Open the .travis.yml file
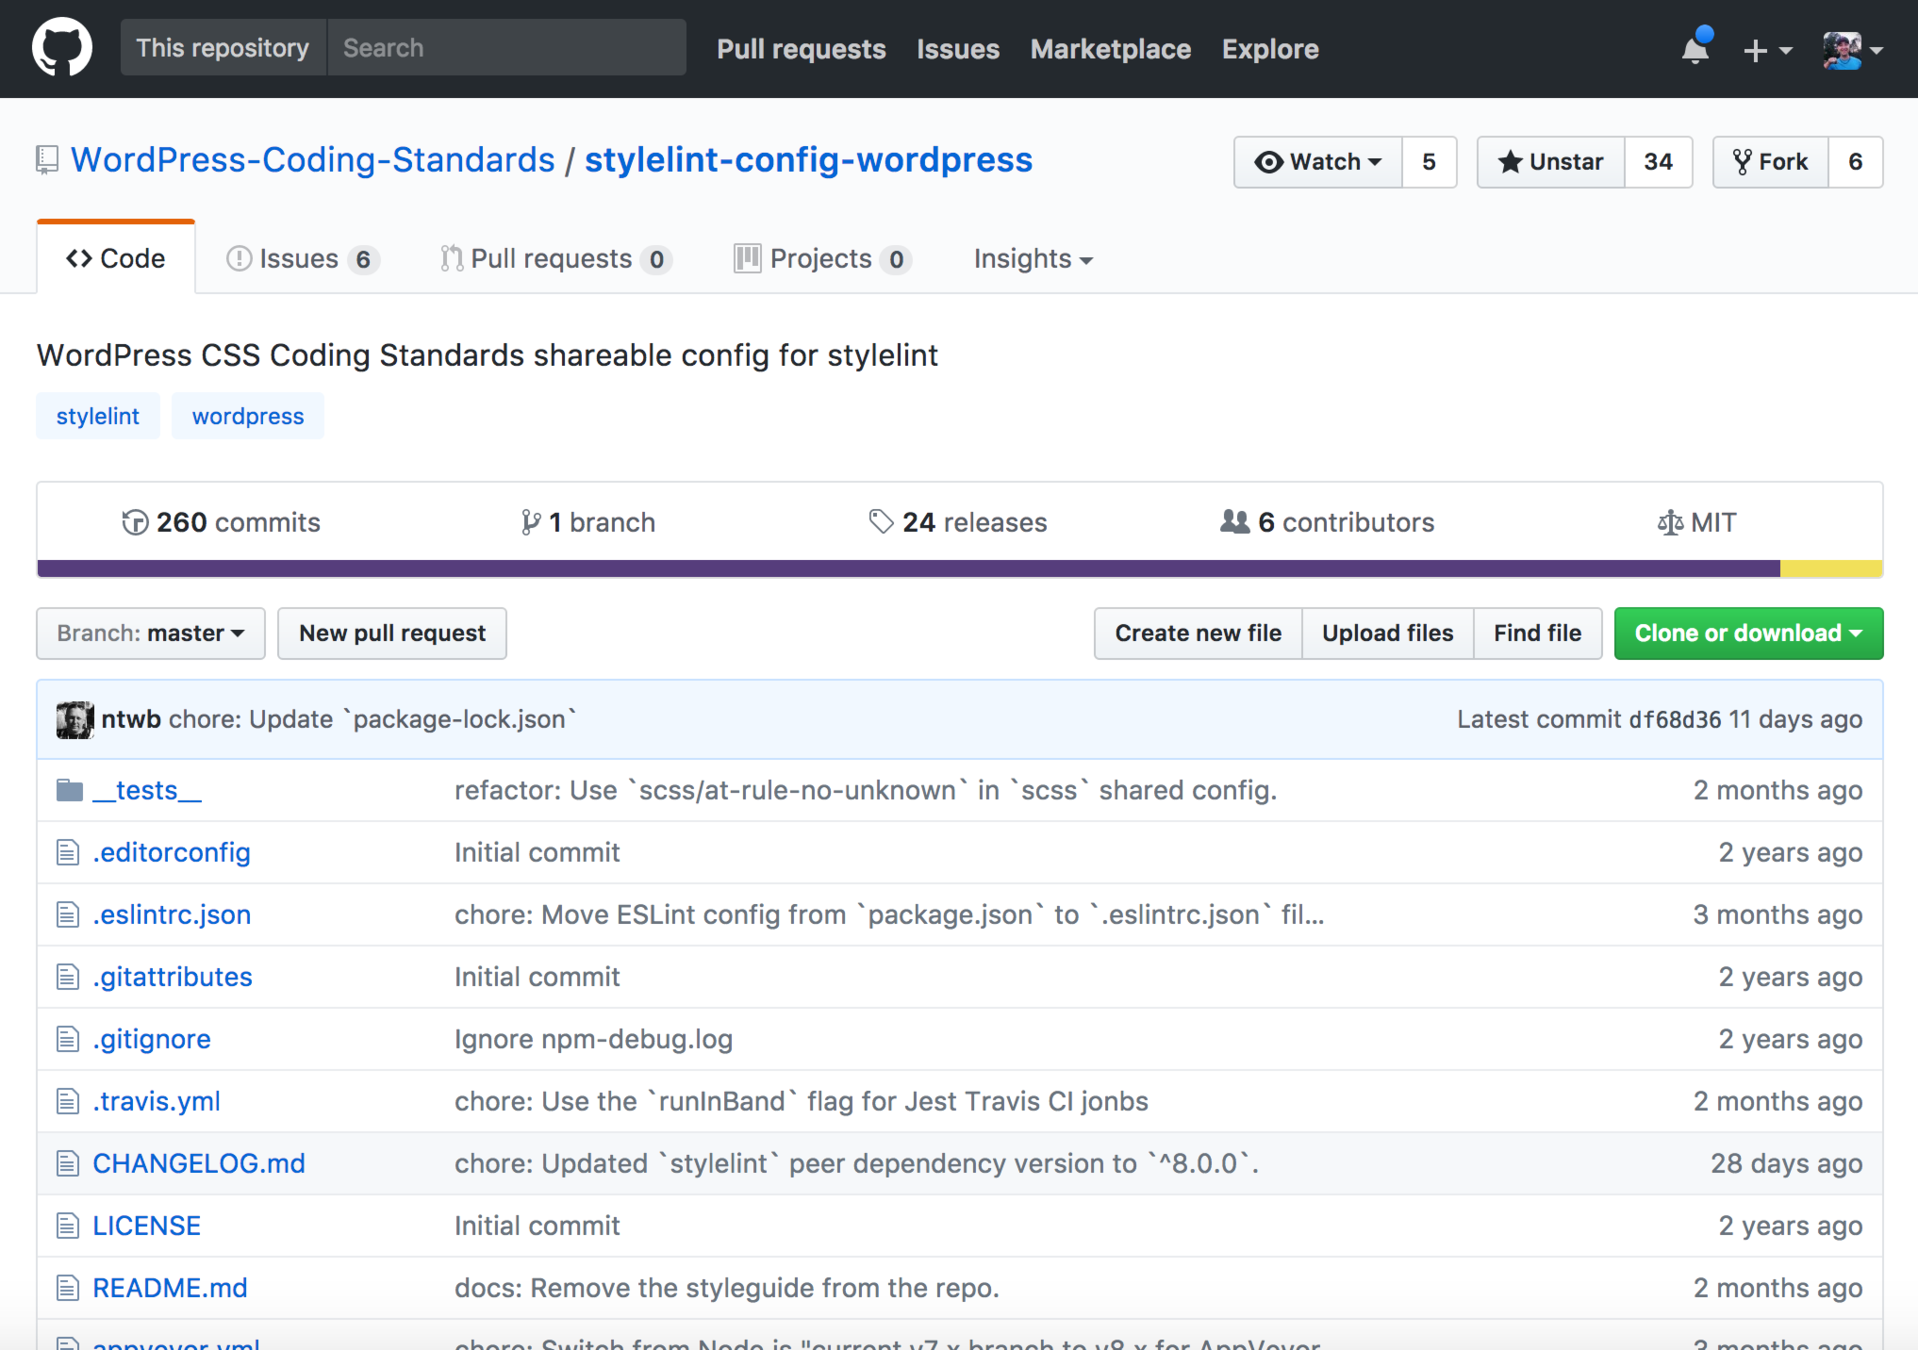Image resolution: width=1918 pixels, height=1350 pixels. click(x=156, y=1101)
